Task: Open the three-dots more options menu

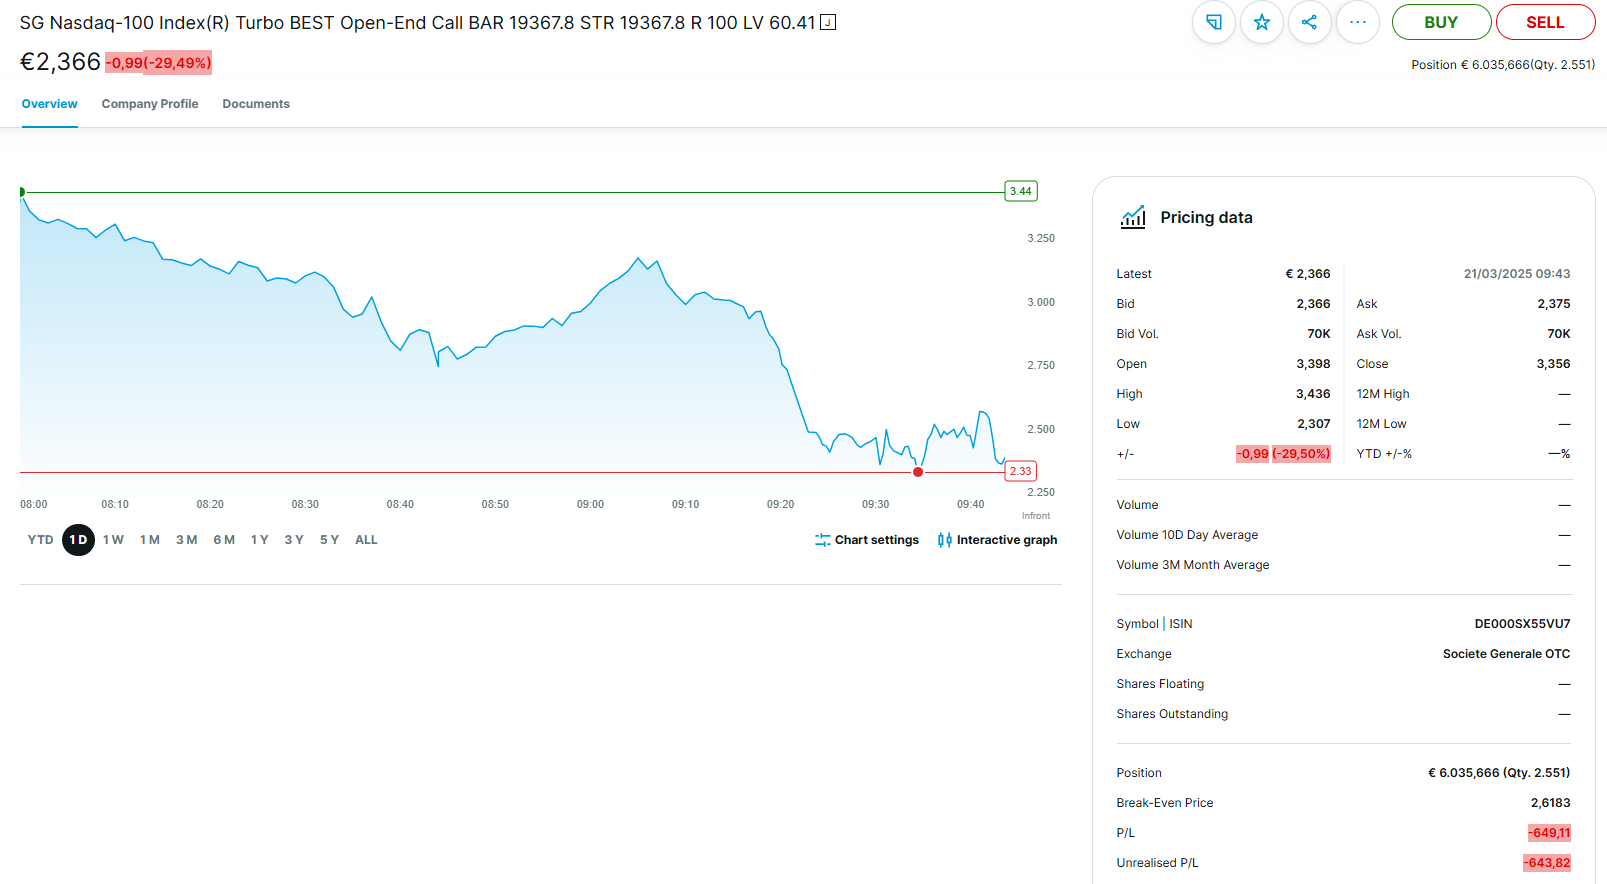Action: click(x=1357, y=22)
